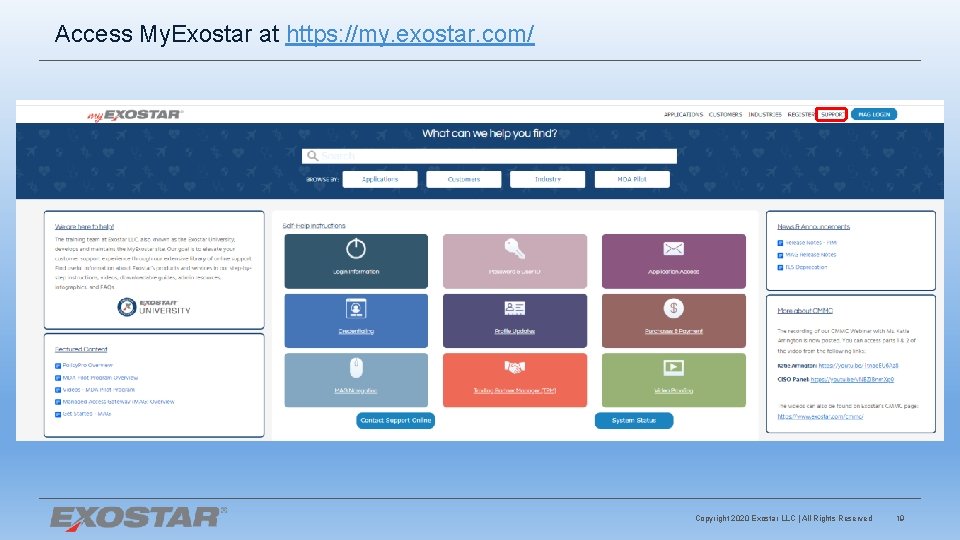Browse by Applications button
960x540 pixels.
point(380,179)
